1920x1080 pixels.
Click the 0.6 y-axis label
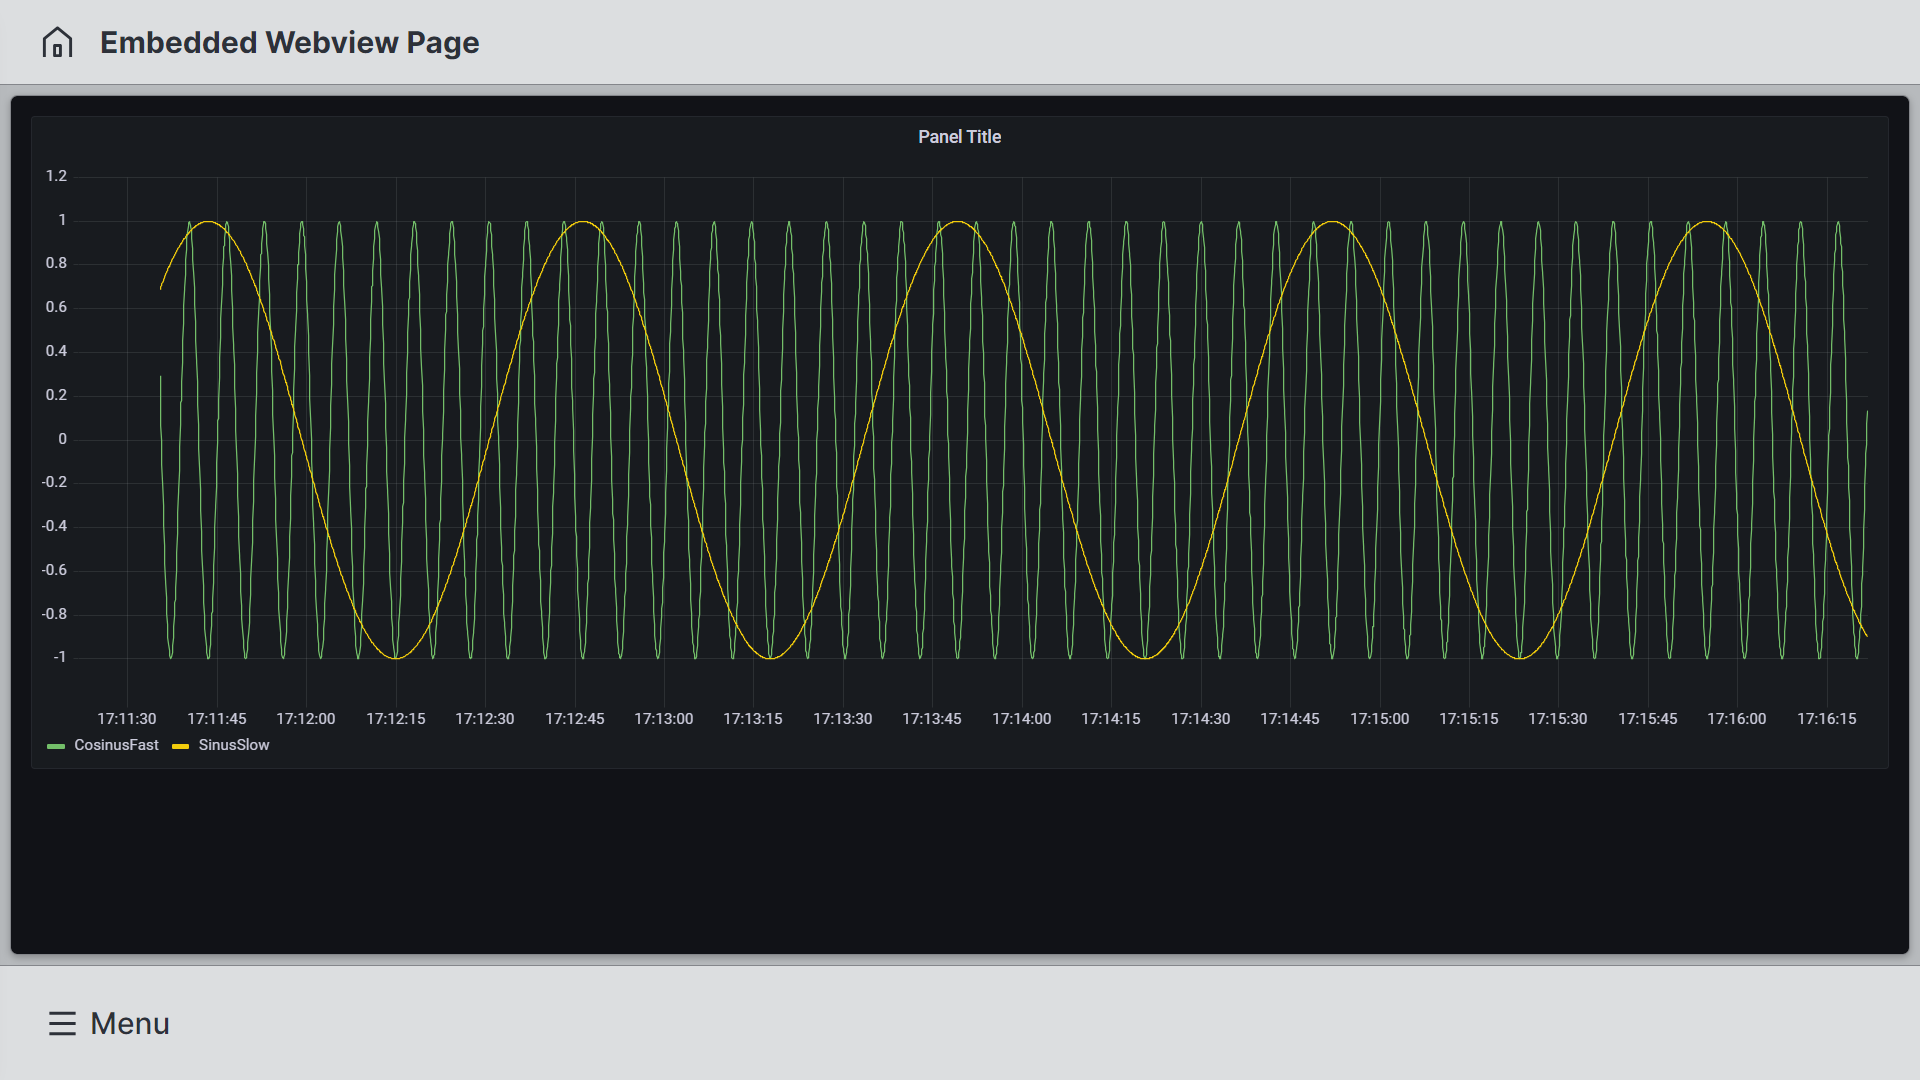click(56, 307)
